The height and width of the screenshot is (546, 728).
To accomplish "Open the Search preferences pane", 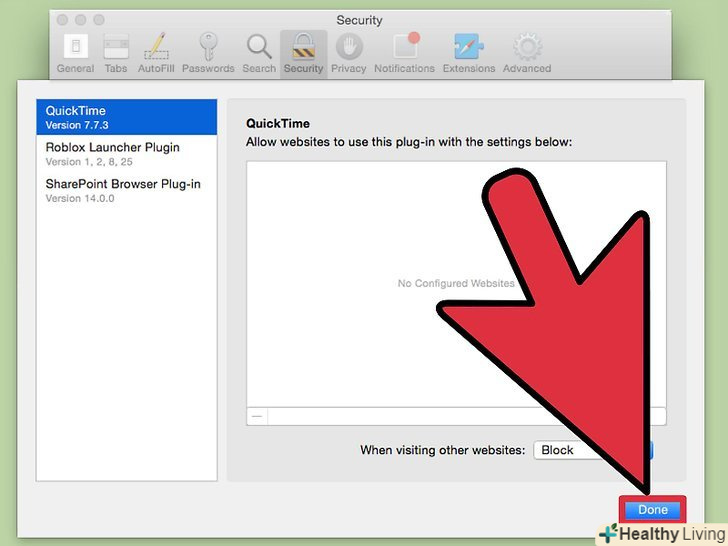I will pyautogui.click(x=259, y=53).
